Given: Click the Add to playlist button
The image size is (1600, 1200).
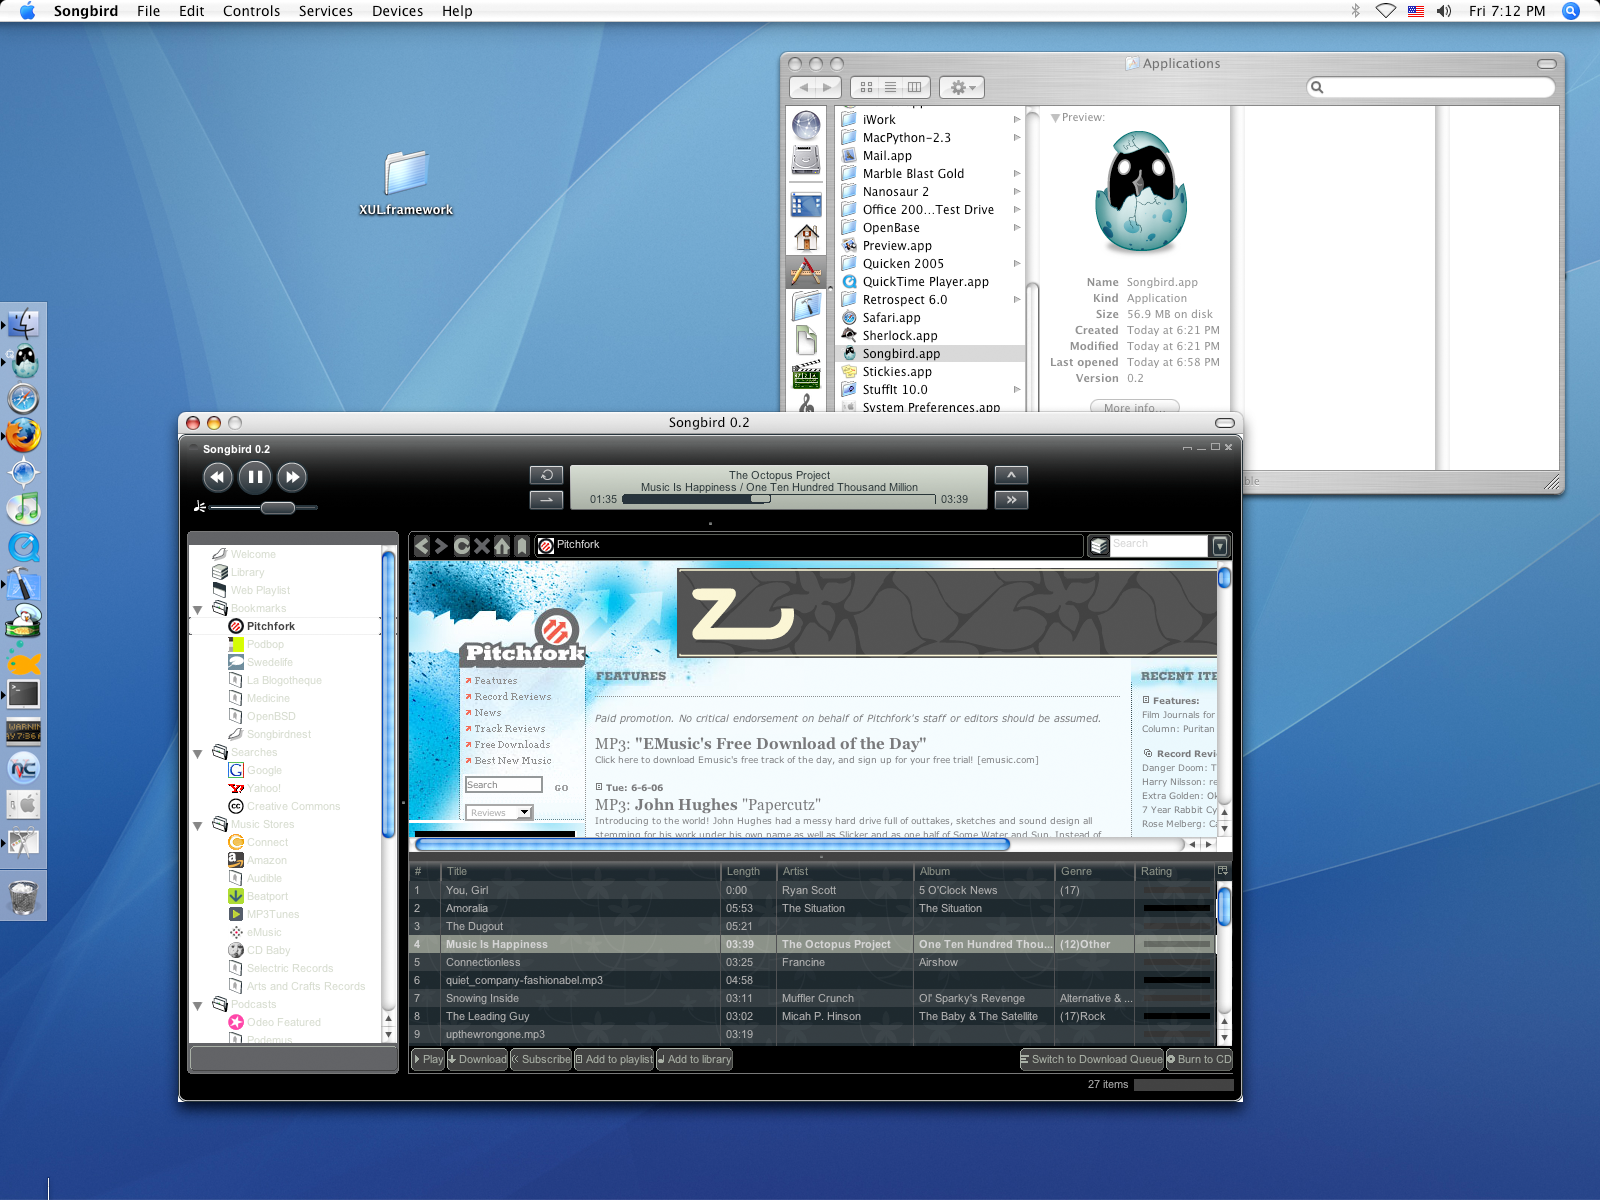Looking at the screenshot, I should [614, 1059].
